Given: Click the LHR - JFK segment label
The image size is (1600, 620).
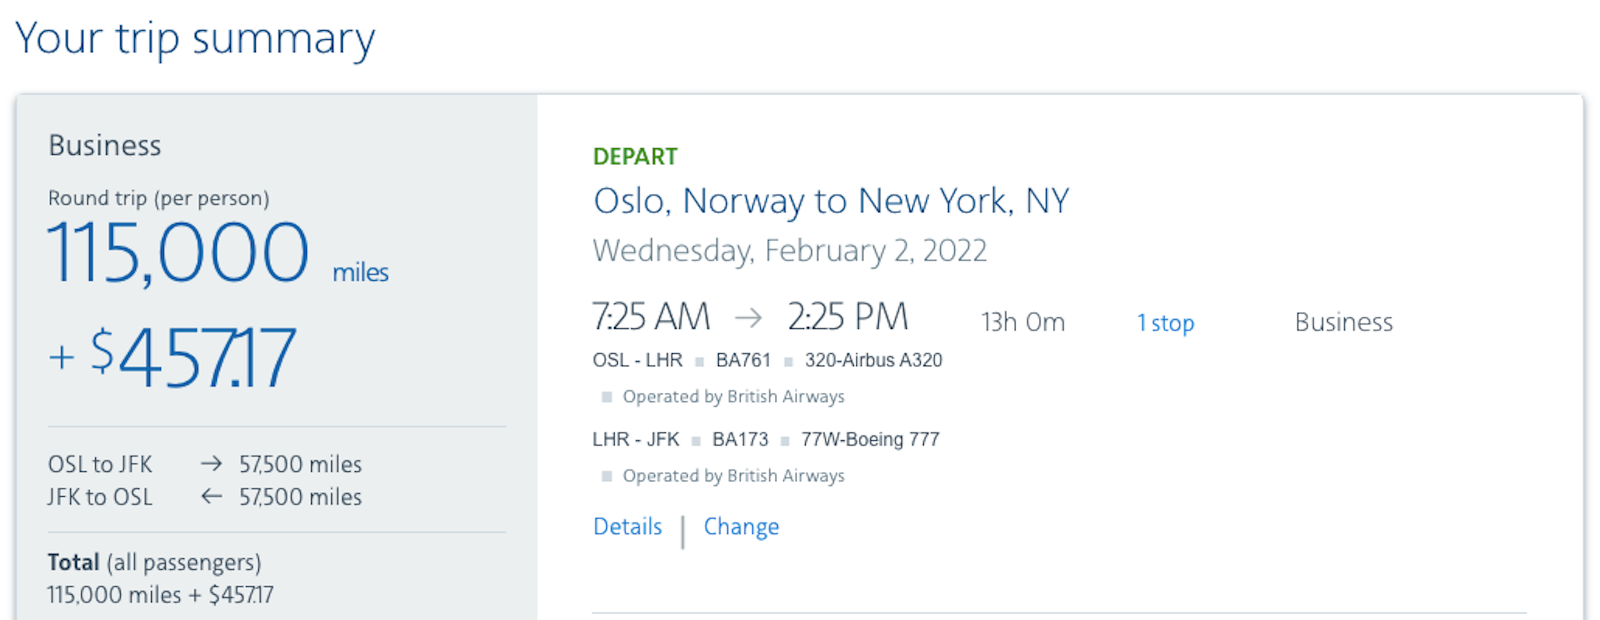Looking at the screenshot, I should pos(636,439).
